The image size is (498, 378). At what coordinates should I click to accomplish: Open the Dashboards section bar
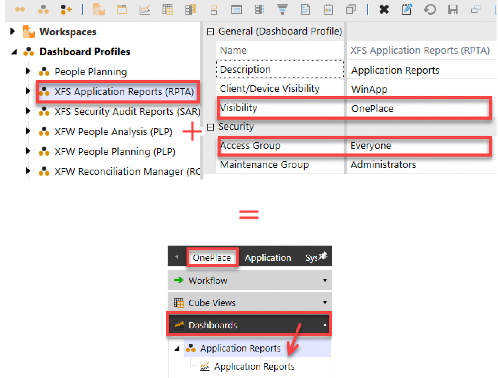(249, 324)
